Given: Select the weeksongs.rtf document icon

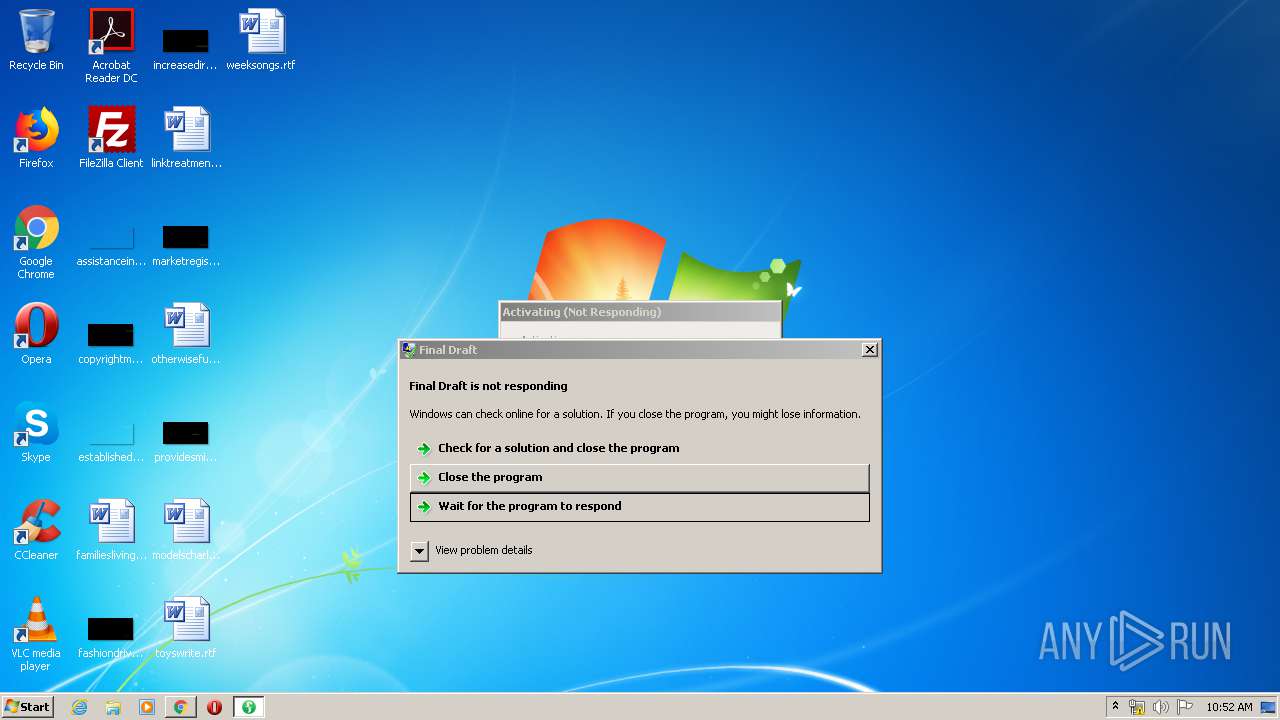Looking at the screenshot, I should [x=261, y=40].
